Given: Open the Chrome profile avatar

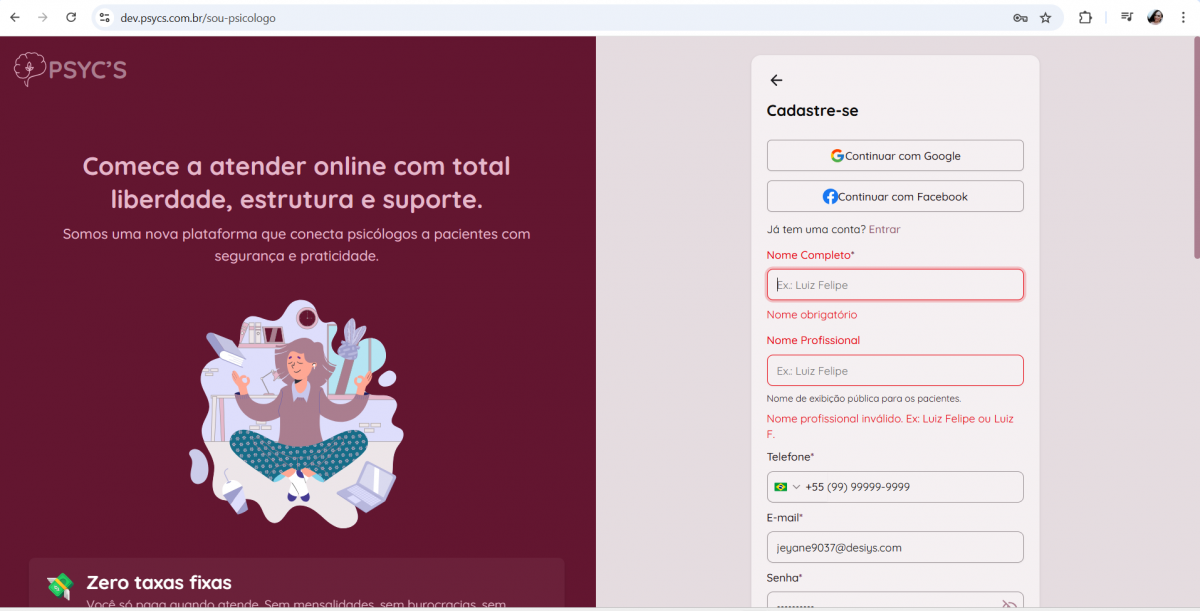Looking at the screenshot, I should 1155,17.
